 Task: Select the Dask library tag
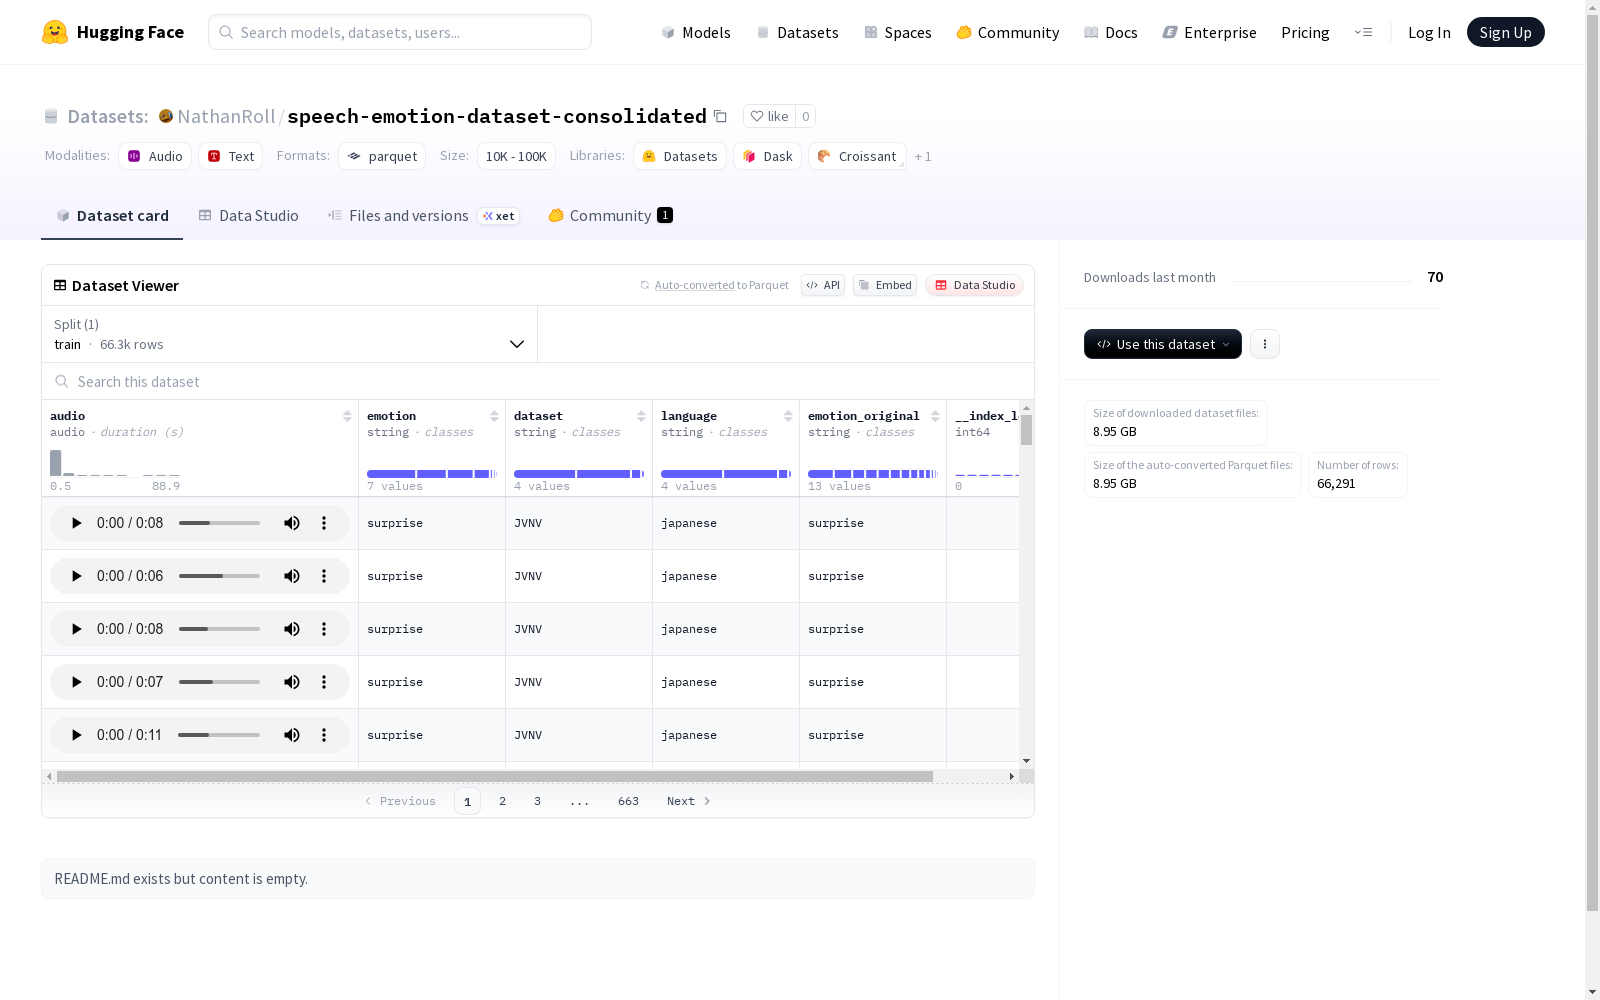click(x=767, y=156)
